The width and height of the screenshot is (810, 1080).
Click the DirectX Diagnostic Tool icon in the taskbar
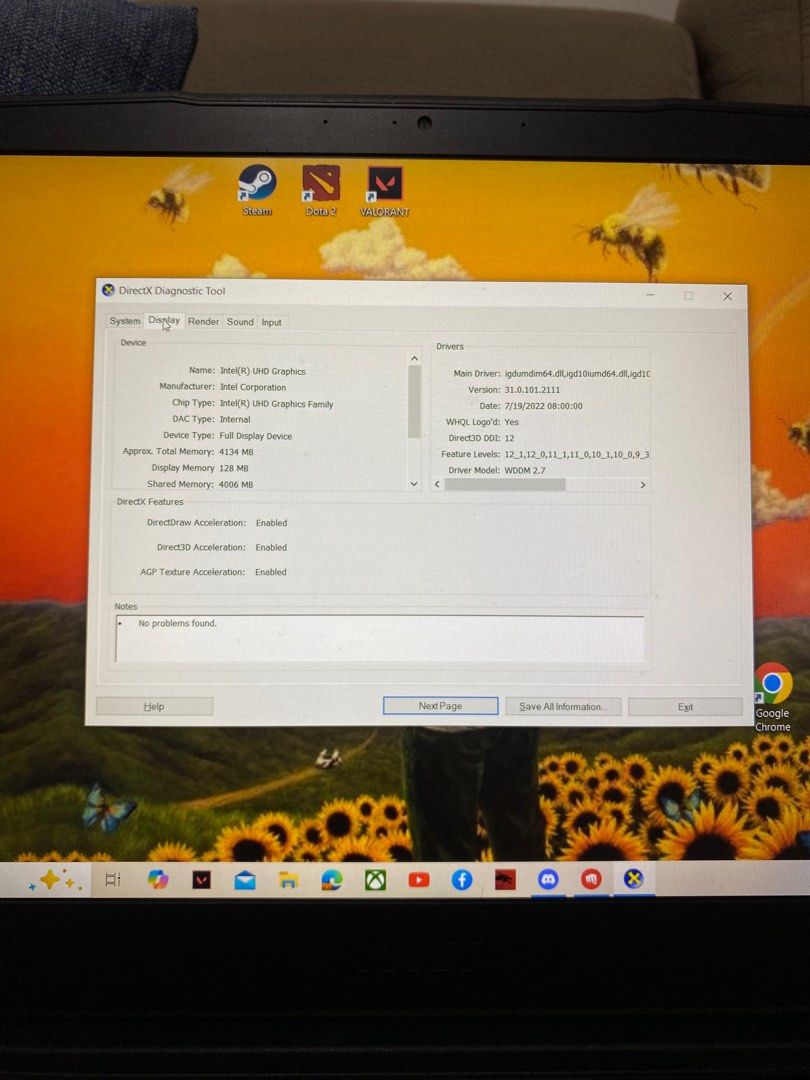(634, 878)
